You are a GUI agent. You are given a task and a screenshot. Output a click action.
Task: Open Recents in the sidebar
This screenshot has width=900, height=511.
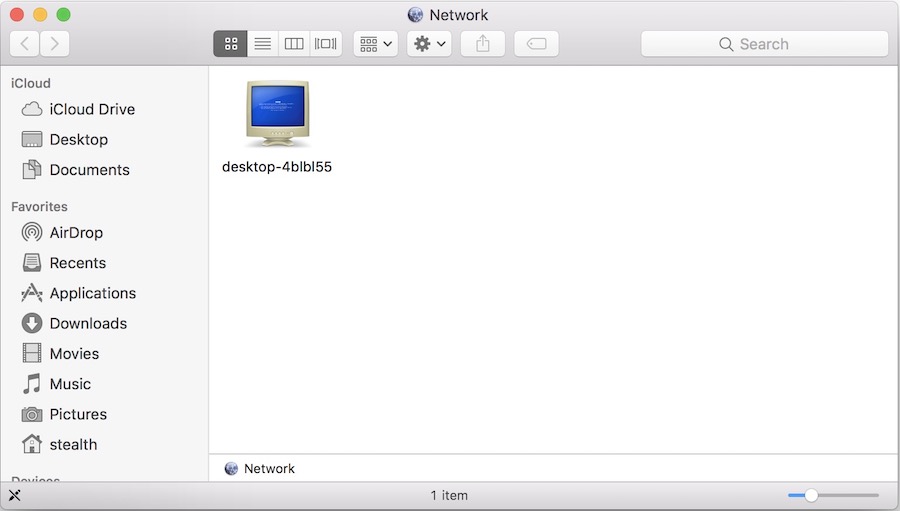click(78, 263)
